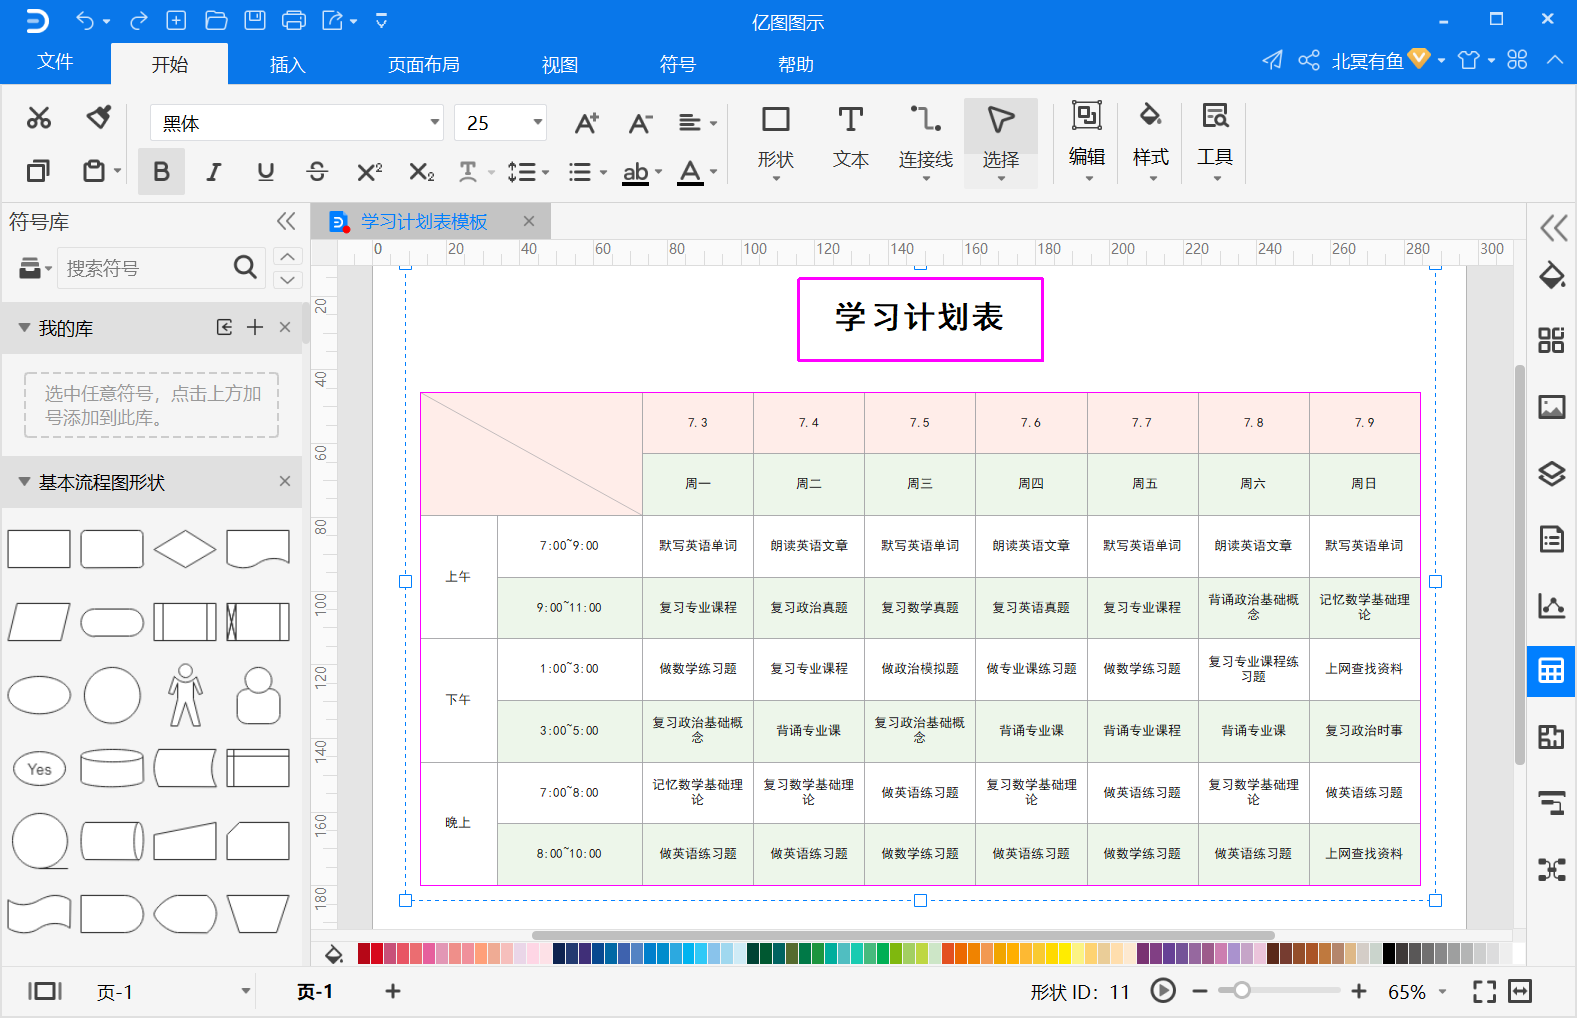This screenshot has height=1018, width=1577.
Task: Toggle bold formatting
Action: pyautogui.click(x=161, y=172)
